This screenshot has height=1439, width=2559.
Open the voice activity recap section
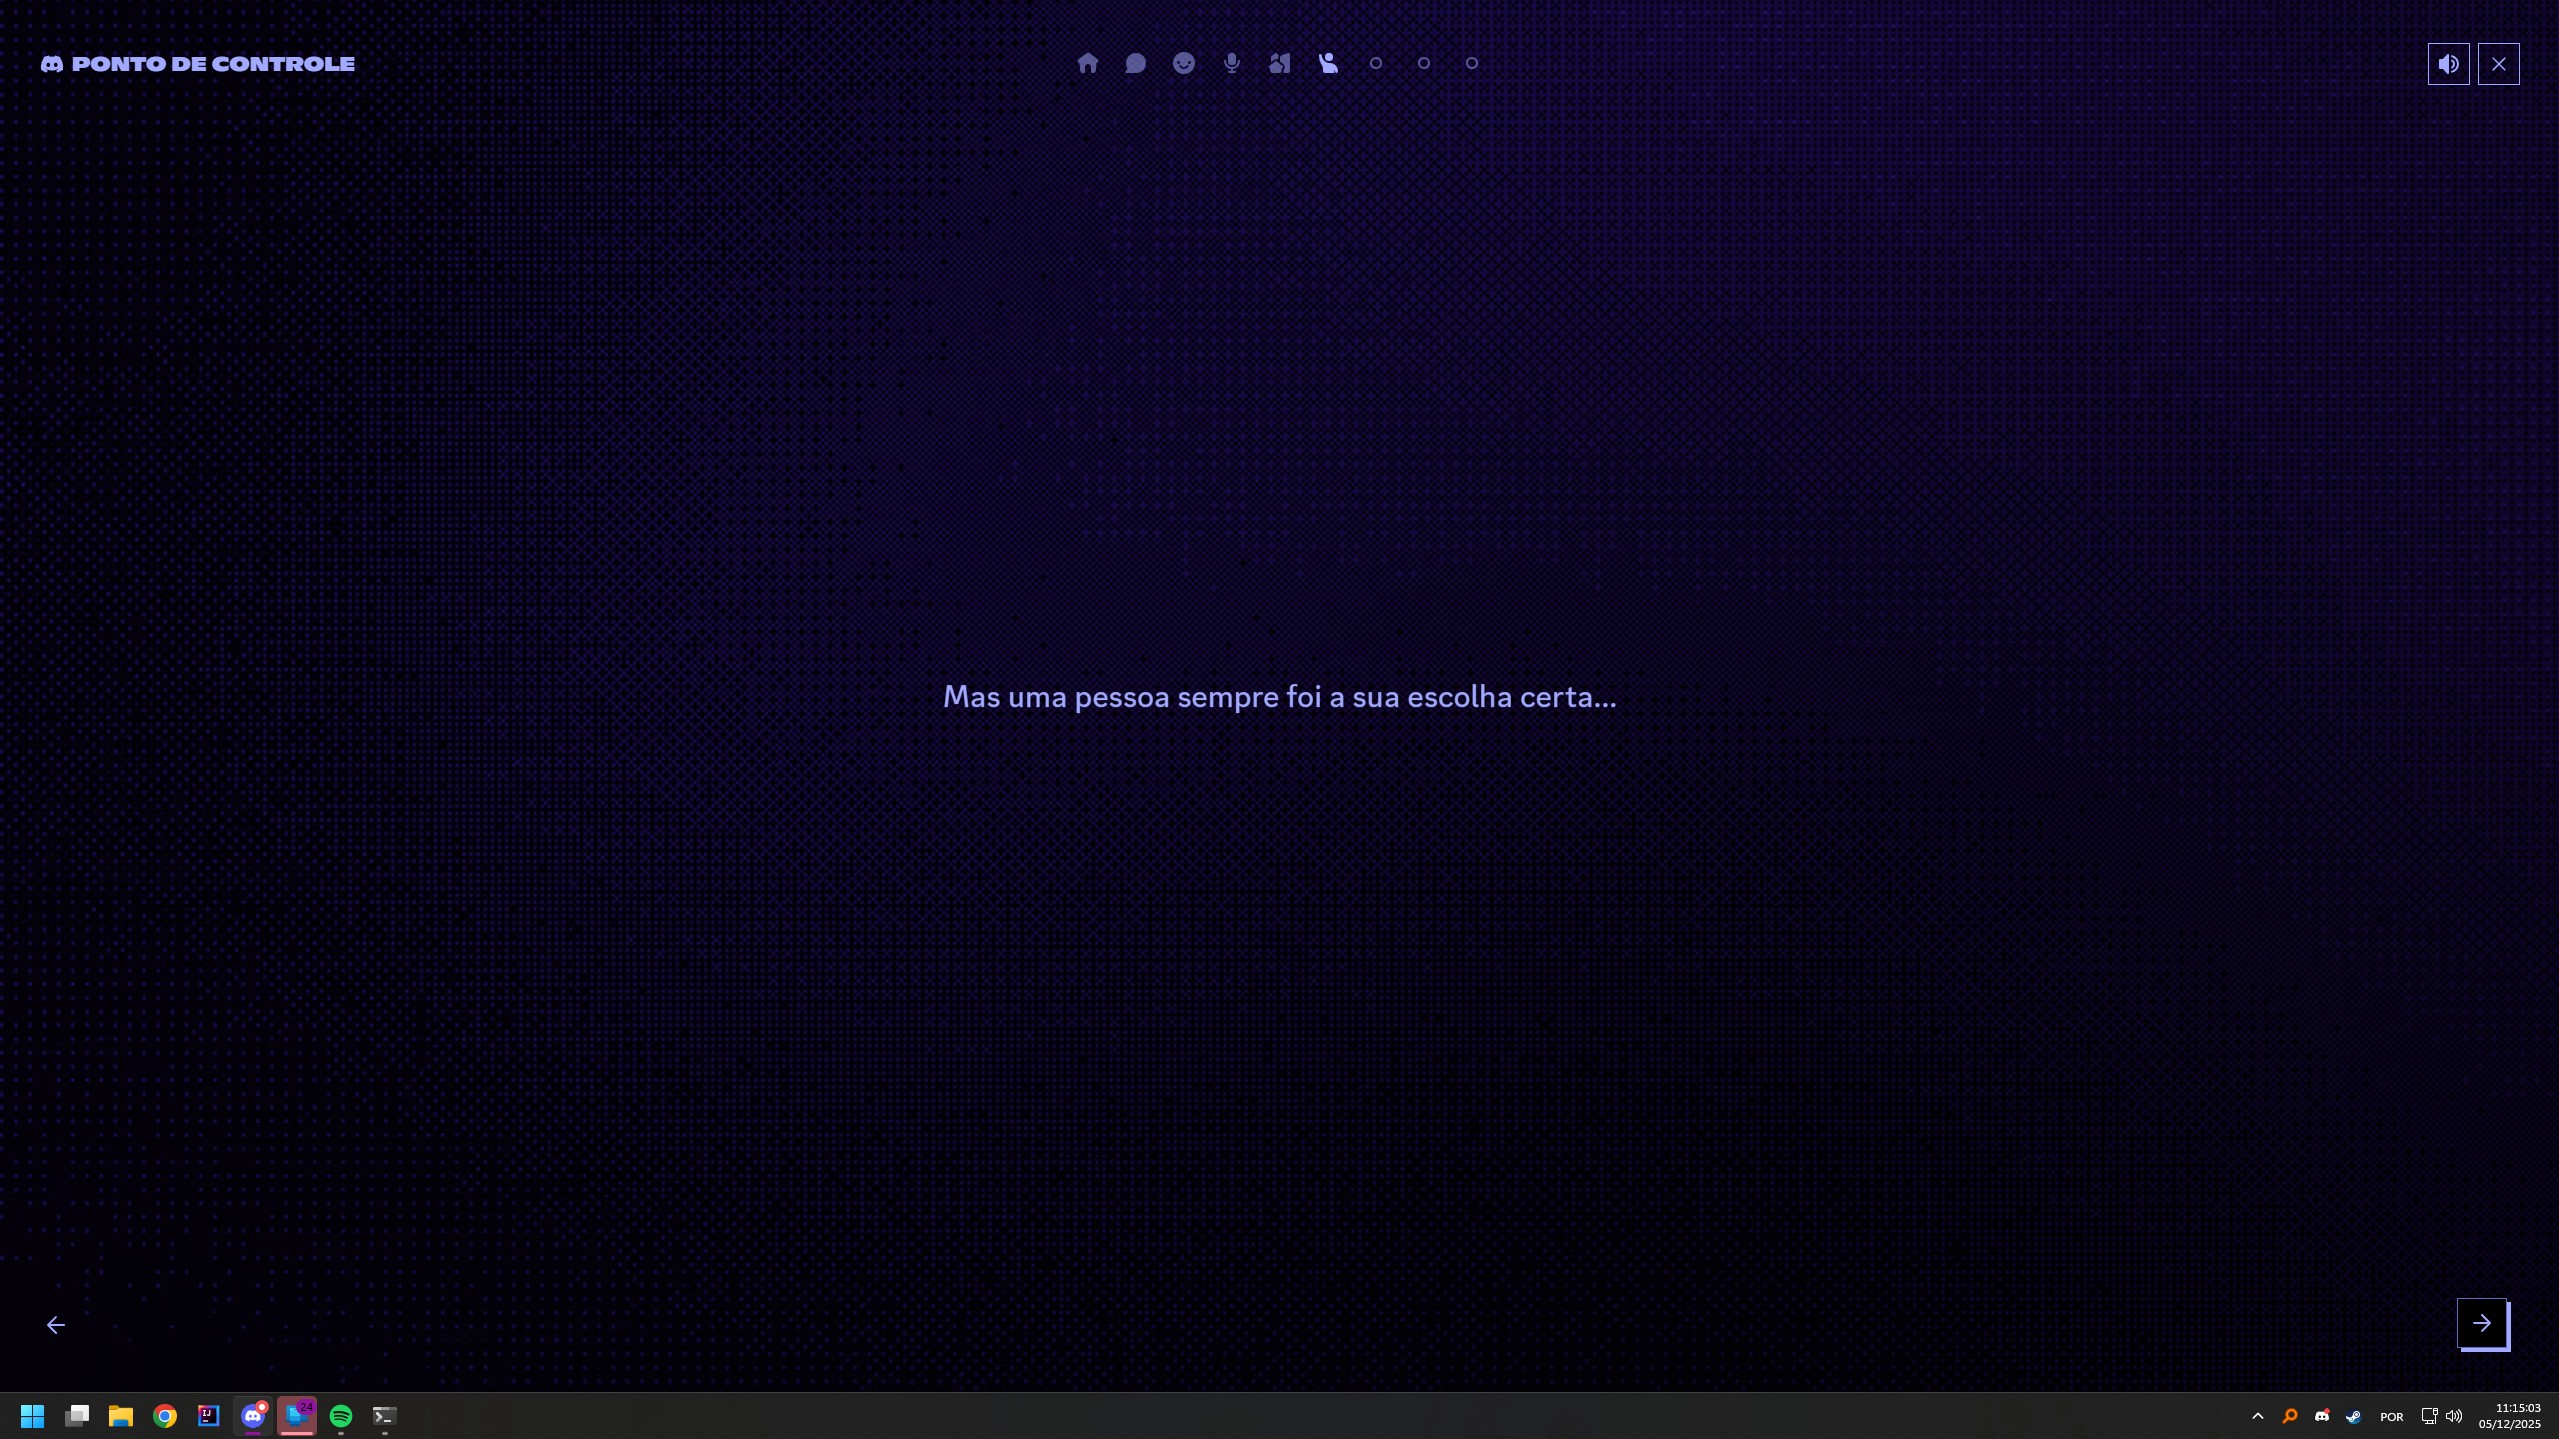point(1231,62)
